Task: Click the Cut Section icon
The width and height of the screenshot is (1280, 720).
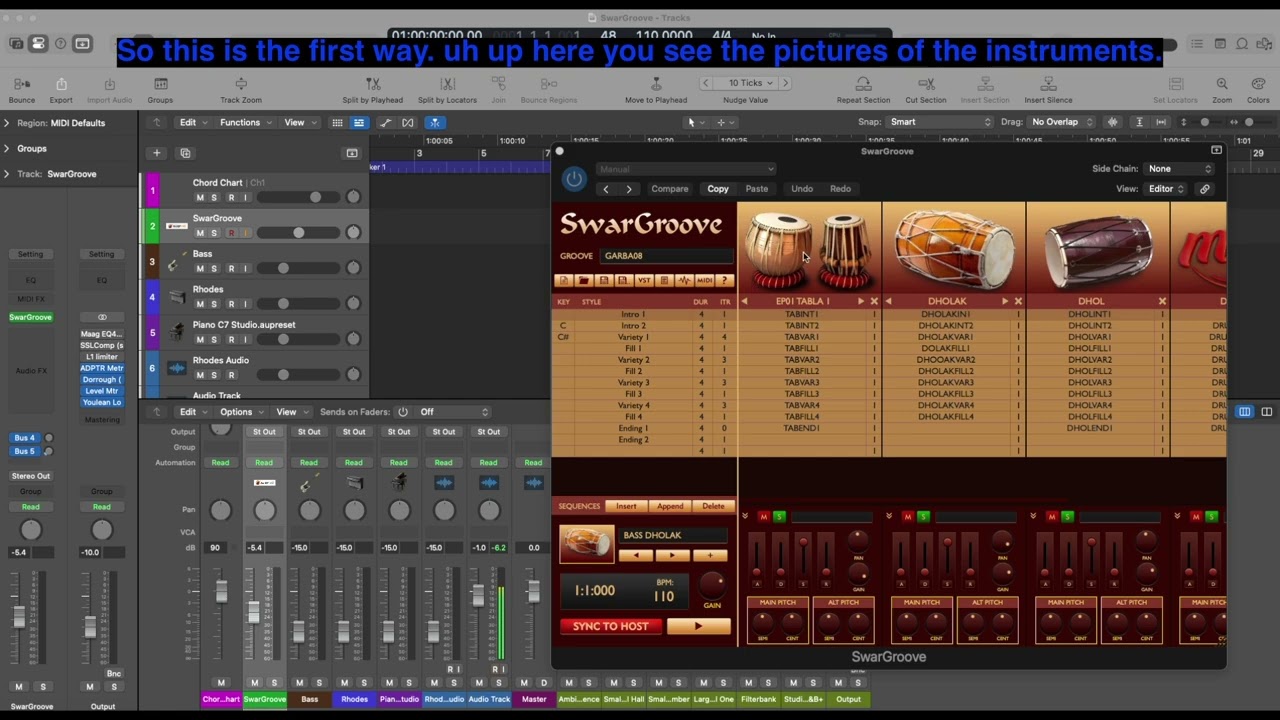Action: 926,84
